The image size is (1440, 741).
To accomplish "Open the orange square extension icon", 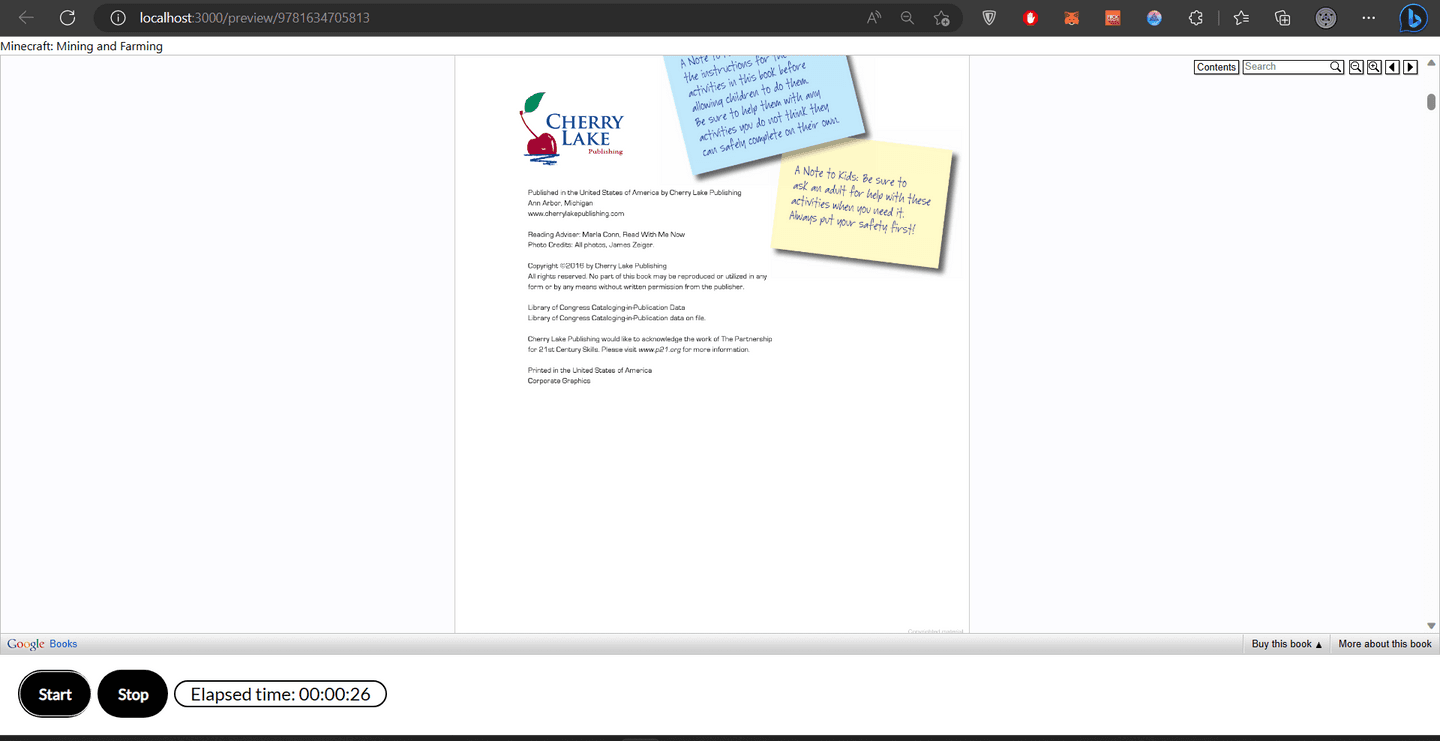I will pos(1113,18).
